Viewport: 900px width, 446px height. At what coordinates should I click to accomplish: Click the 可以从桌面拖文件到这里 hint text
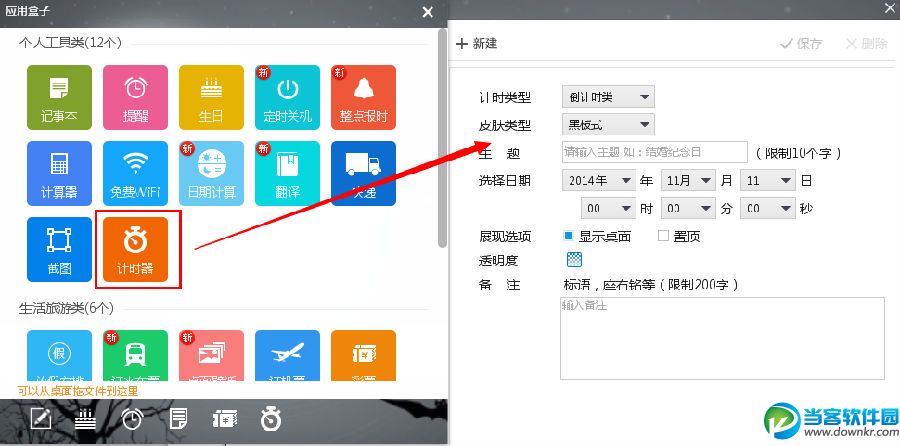point(78,391)
